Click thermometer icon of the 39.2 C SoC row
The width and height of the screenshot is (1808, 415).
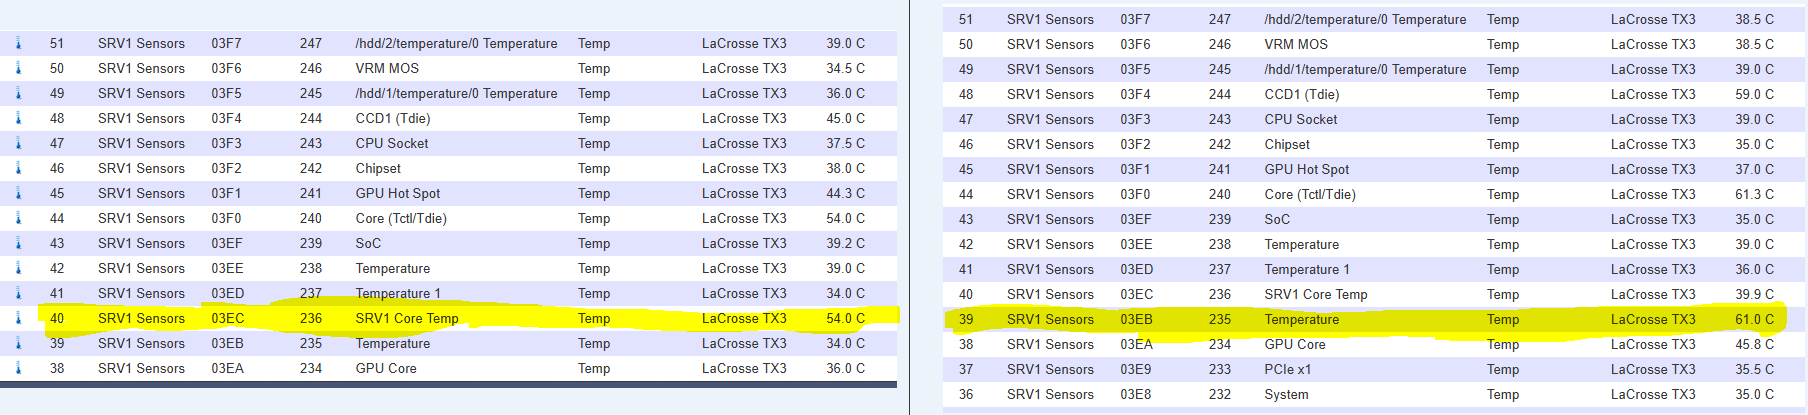click(18, 243)
